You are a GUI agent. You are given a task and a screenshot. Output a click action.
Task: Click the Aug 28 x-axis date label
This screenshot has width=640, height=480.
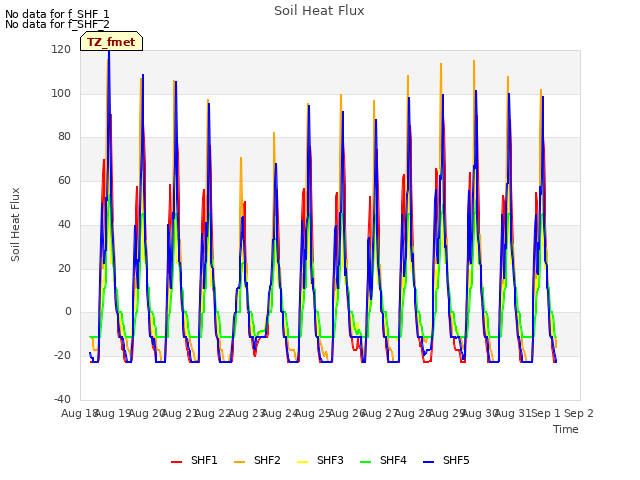tap(413, 413)
